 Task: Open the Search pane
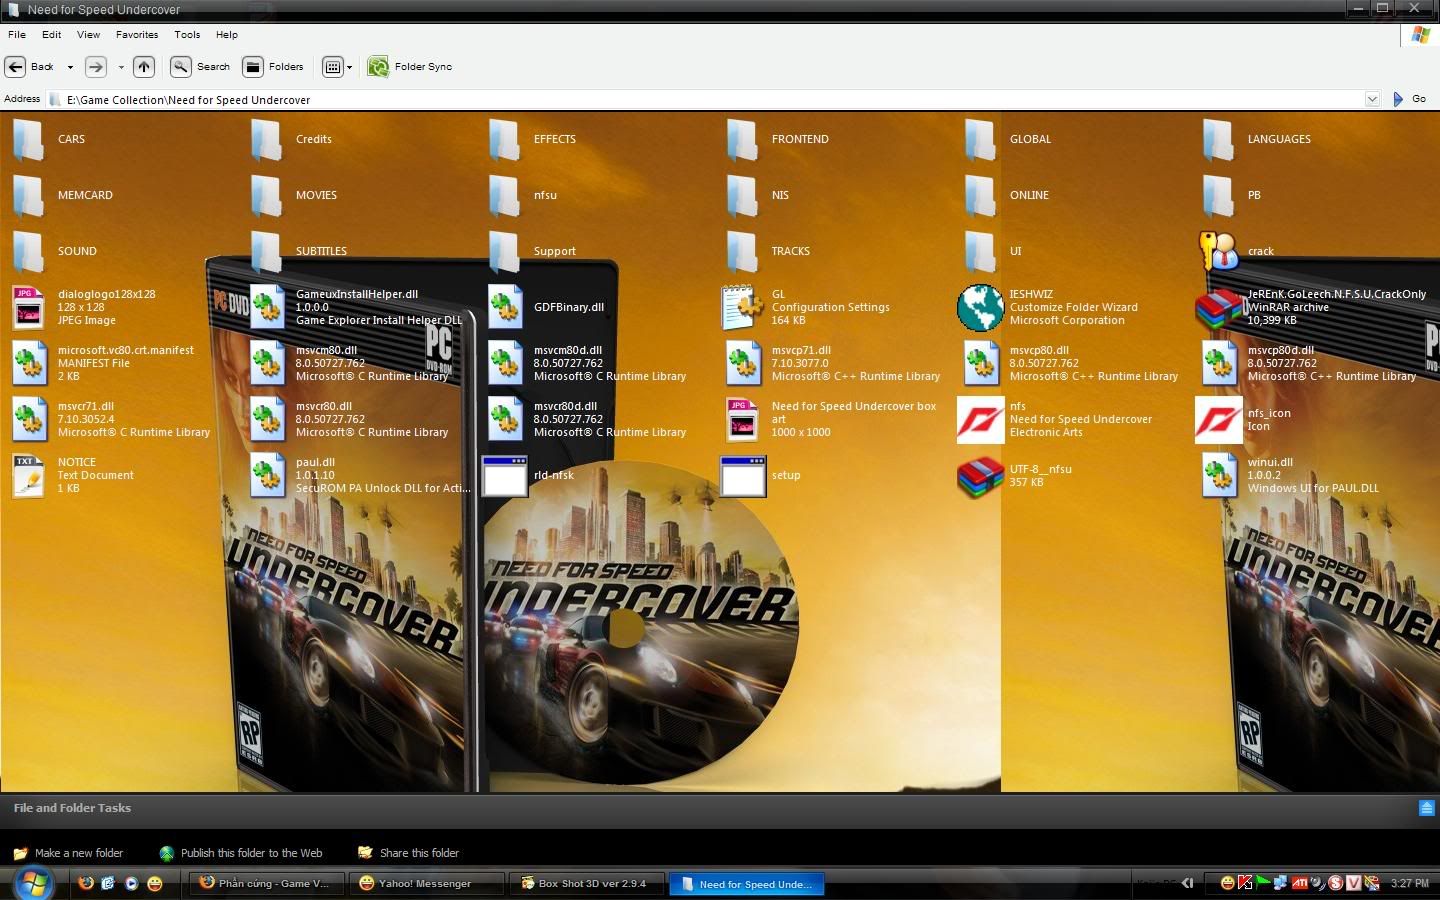200,67
